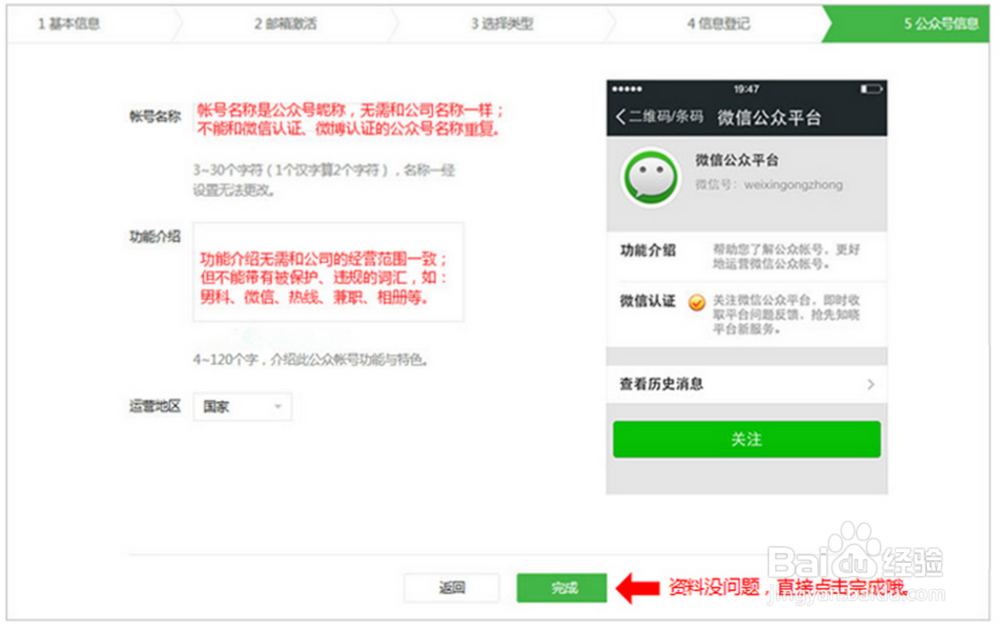The image size is (1000, 628).
Task: Click 微信公众平台 title in preview header
Action: coord(769,117)
